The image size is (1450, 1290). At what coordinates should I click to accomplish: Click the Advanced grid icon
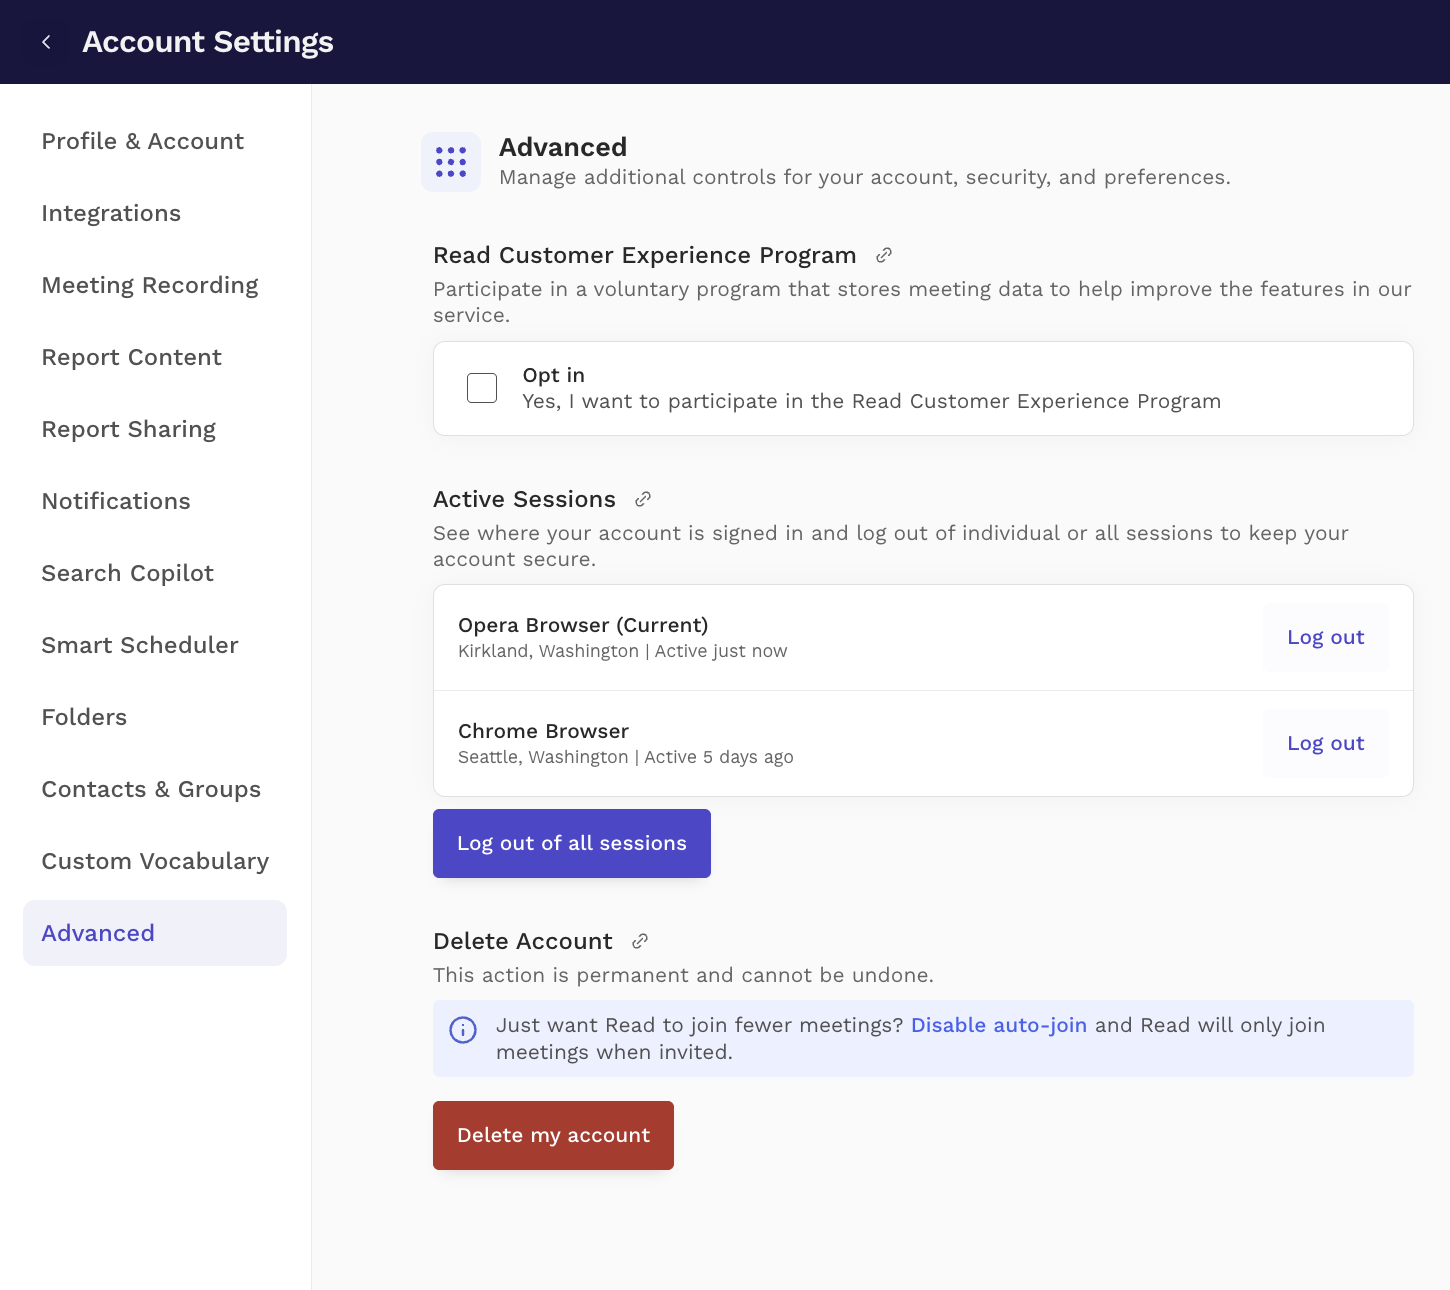click(451, 161)
